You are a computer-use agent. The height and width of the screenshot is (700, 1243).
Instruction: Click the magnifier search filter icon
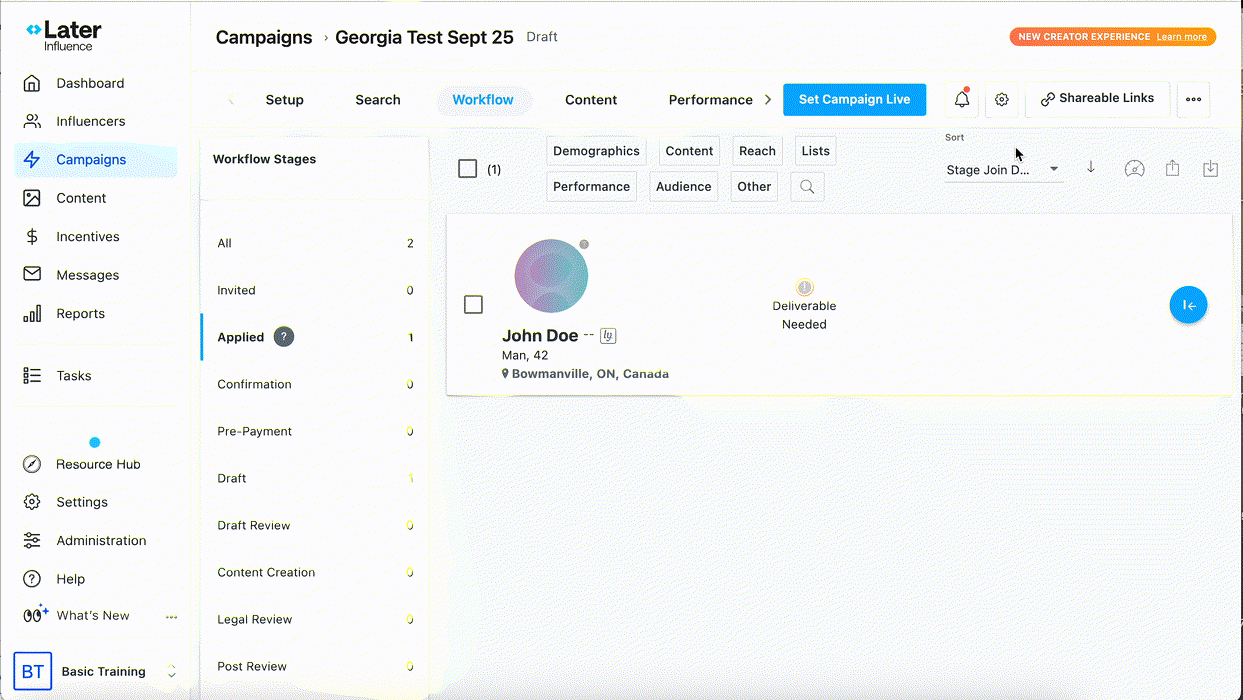coord(807,187)
